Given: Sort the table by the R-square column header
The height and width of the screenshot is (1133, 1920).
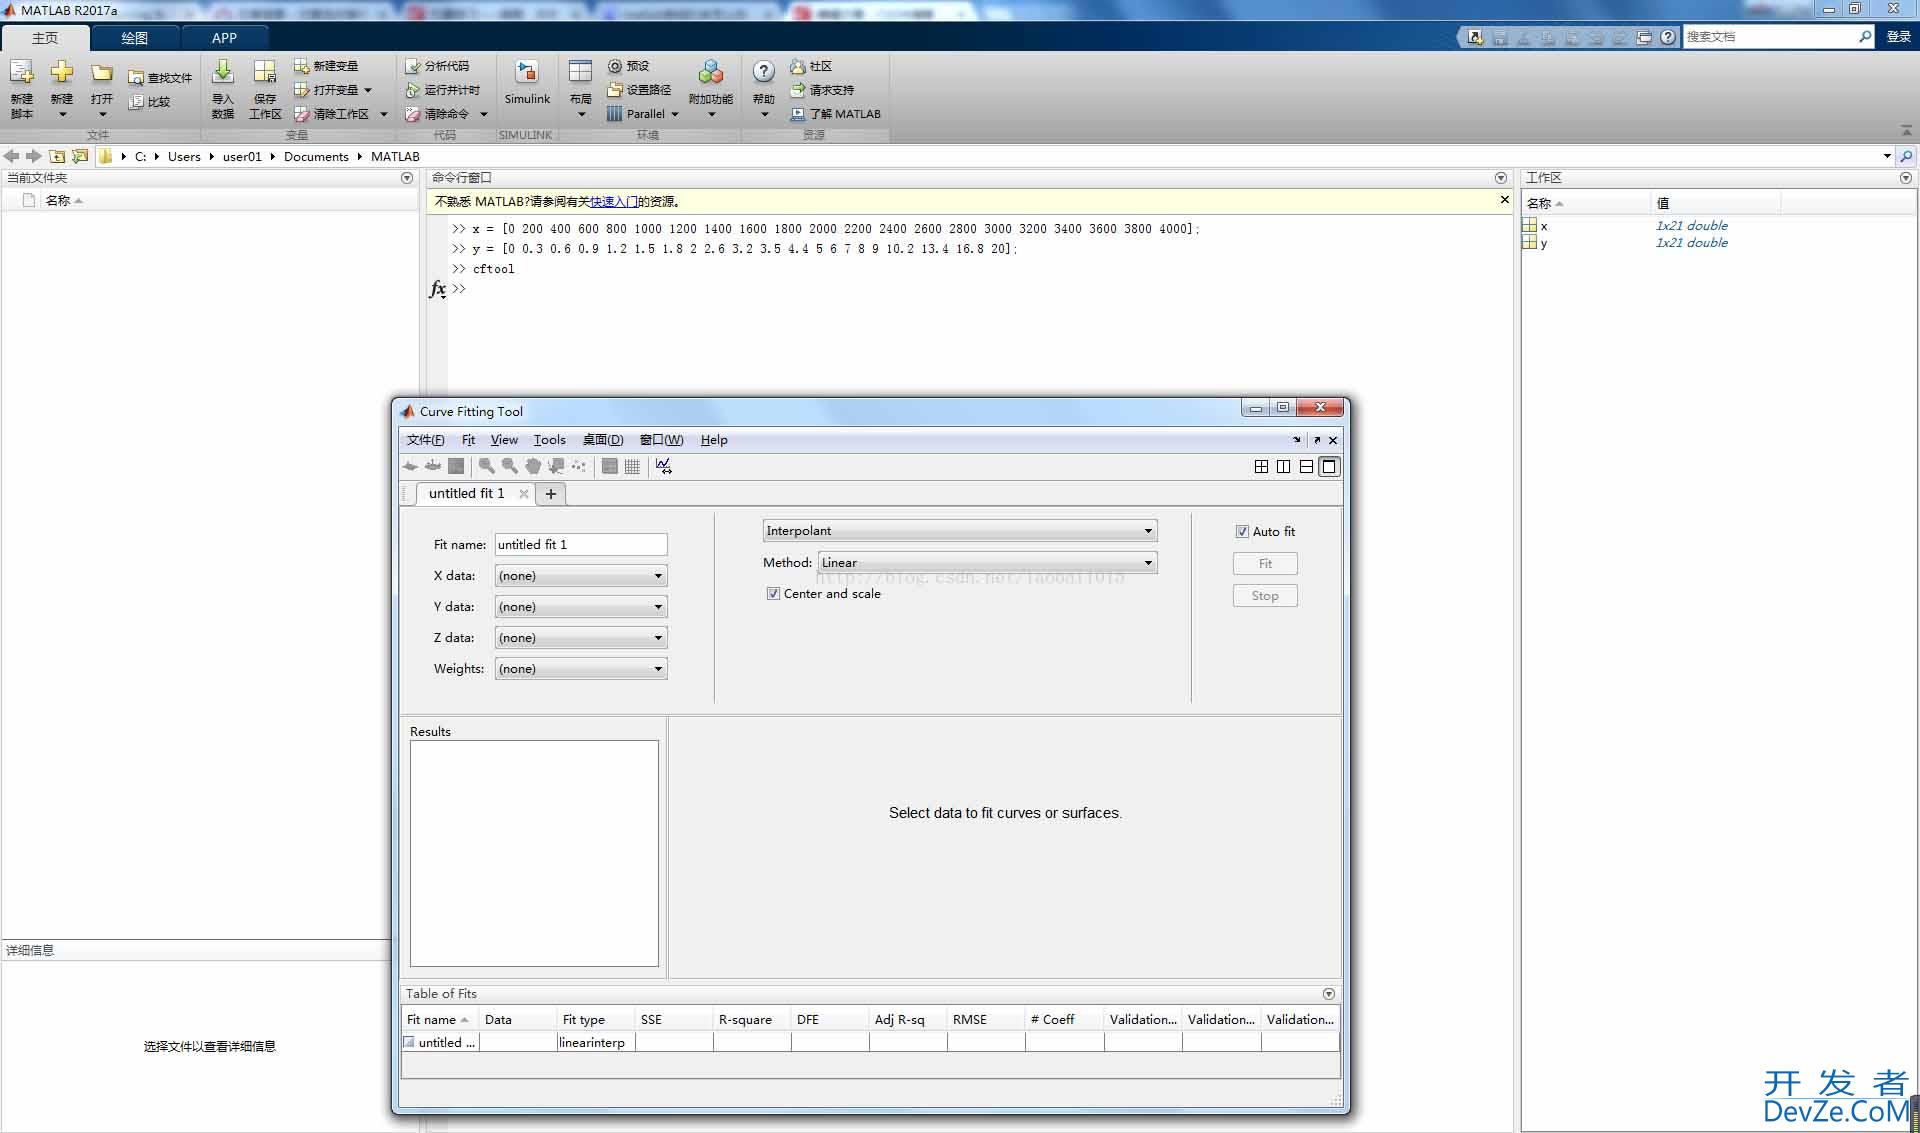Looking at the screenshot, I should pos(751,1020).
